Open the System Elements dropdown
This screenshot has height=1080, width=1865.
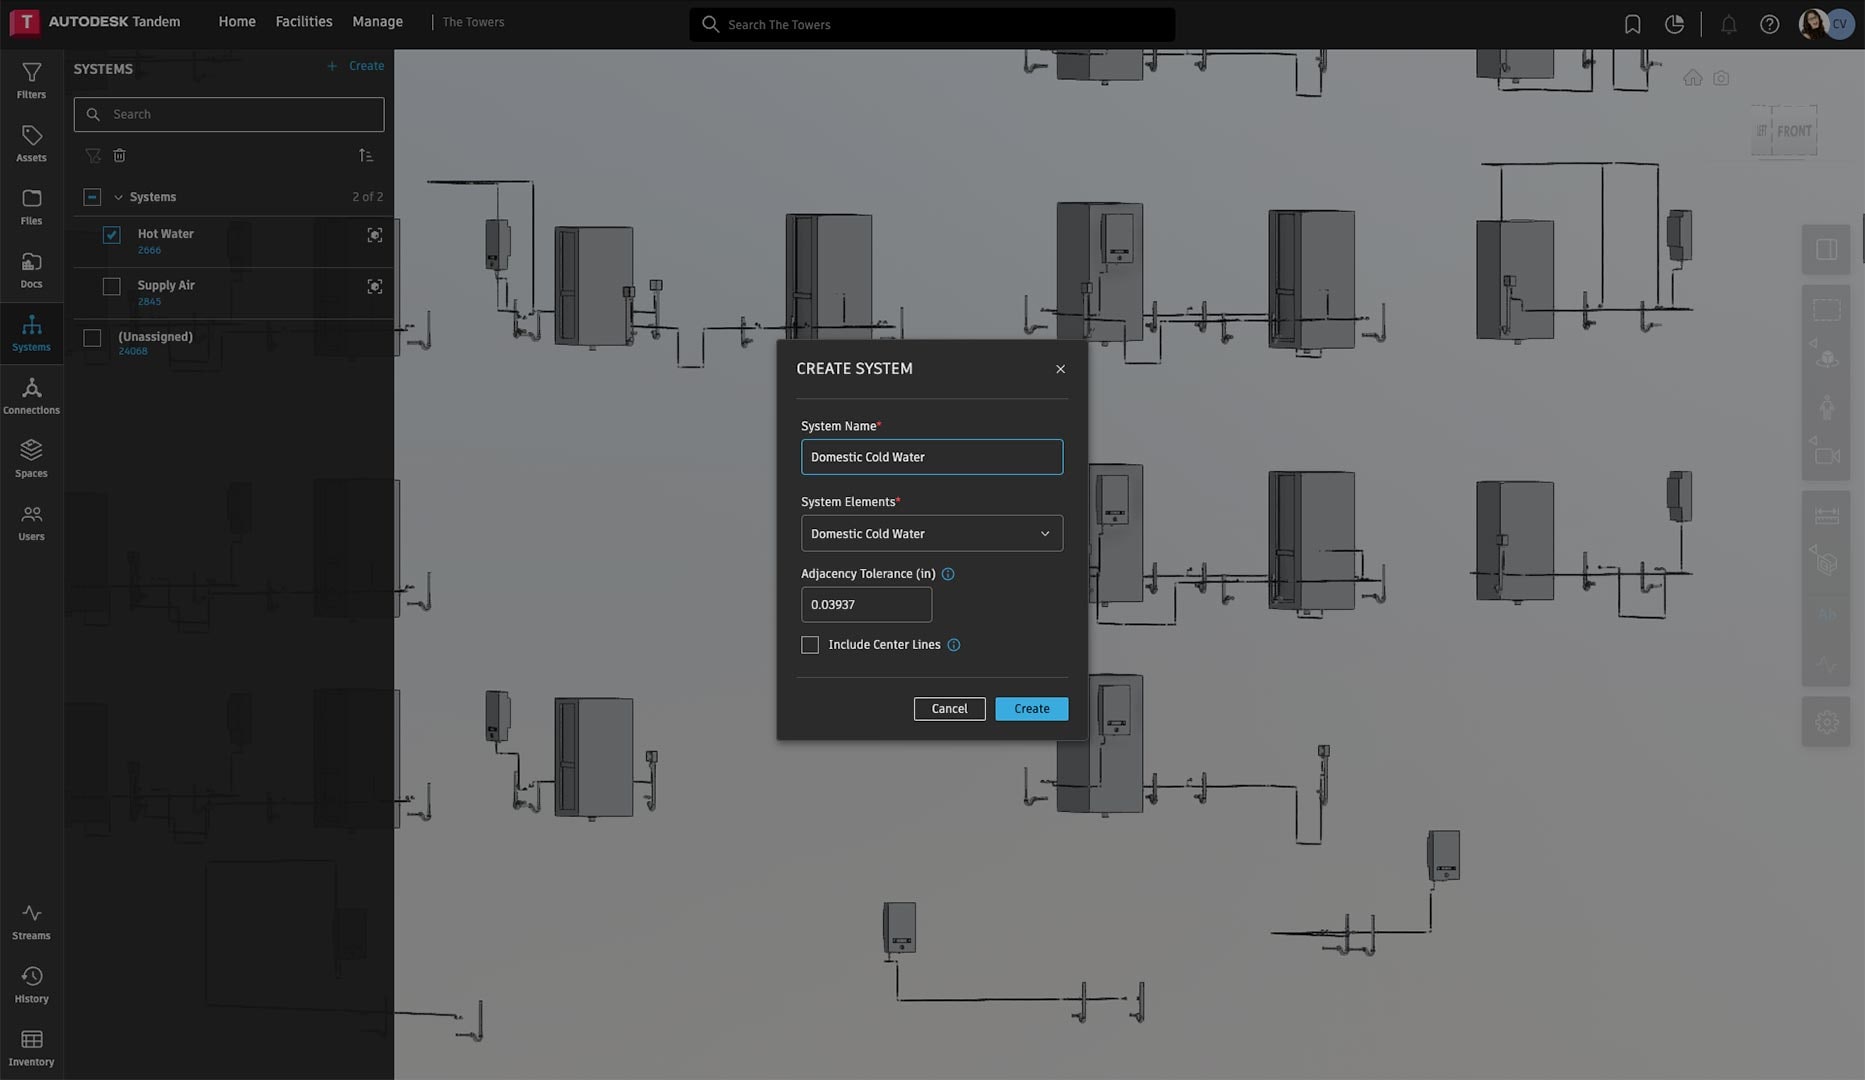coord(931,534)
